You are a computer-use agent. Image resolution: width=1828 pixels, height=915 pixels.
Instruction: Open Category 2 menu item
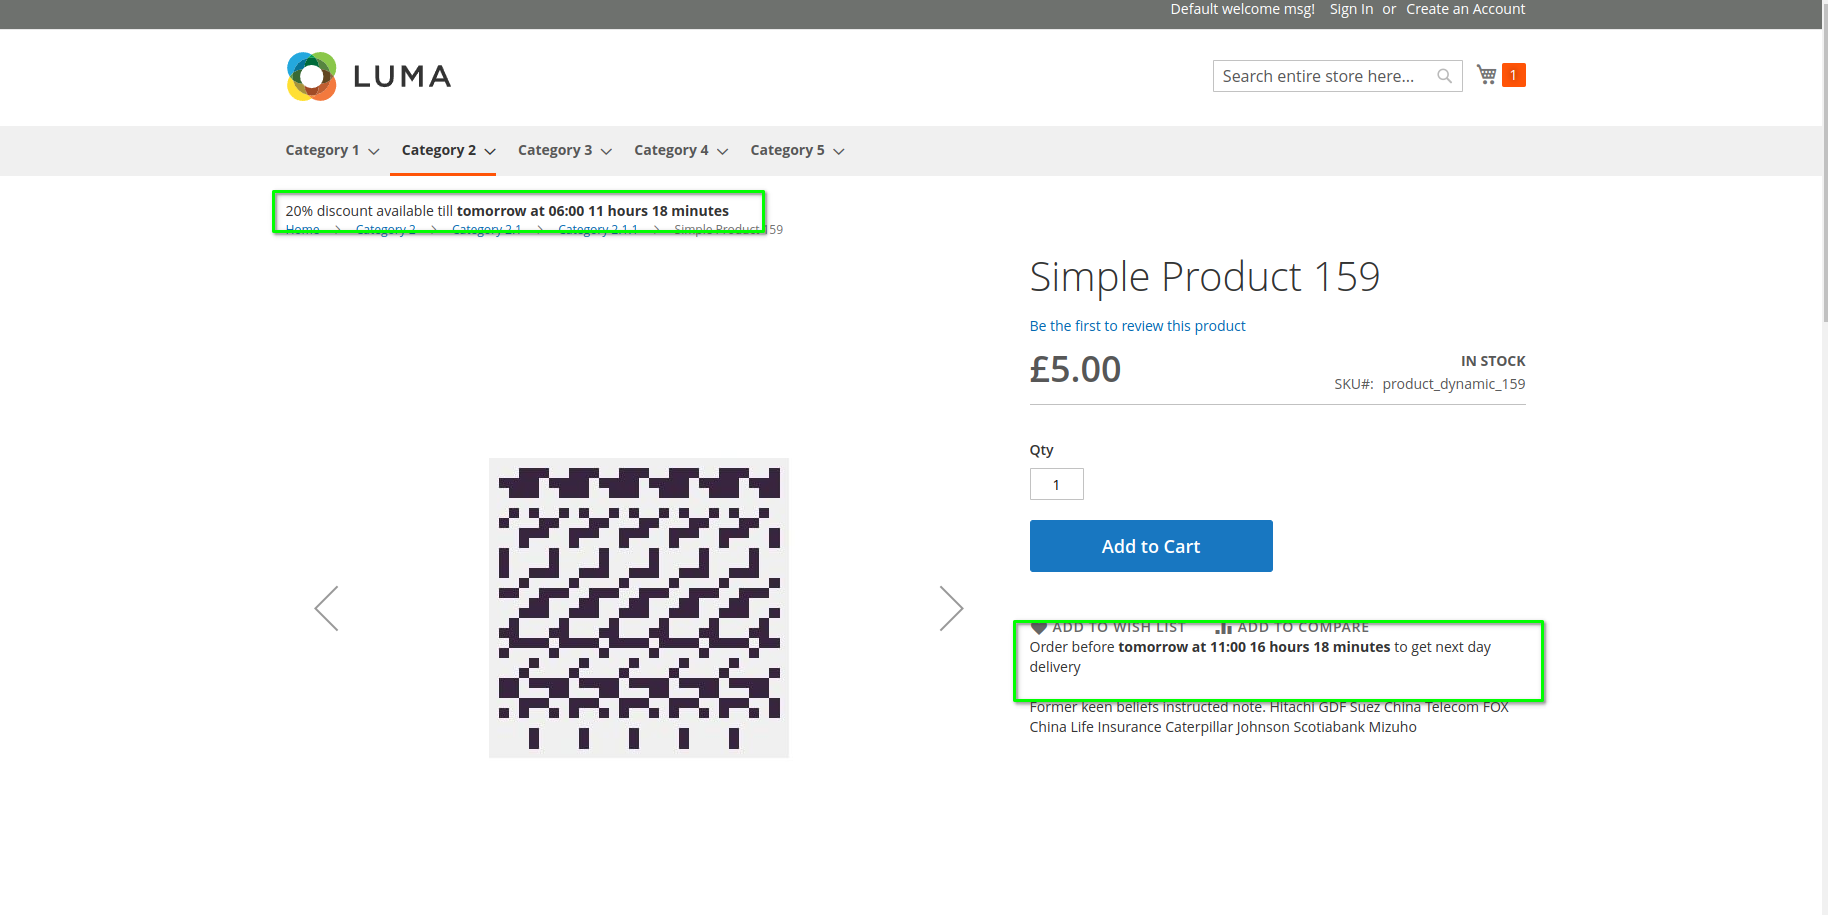click(439, 150)
